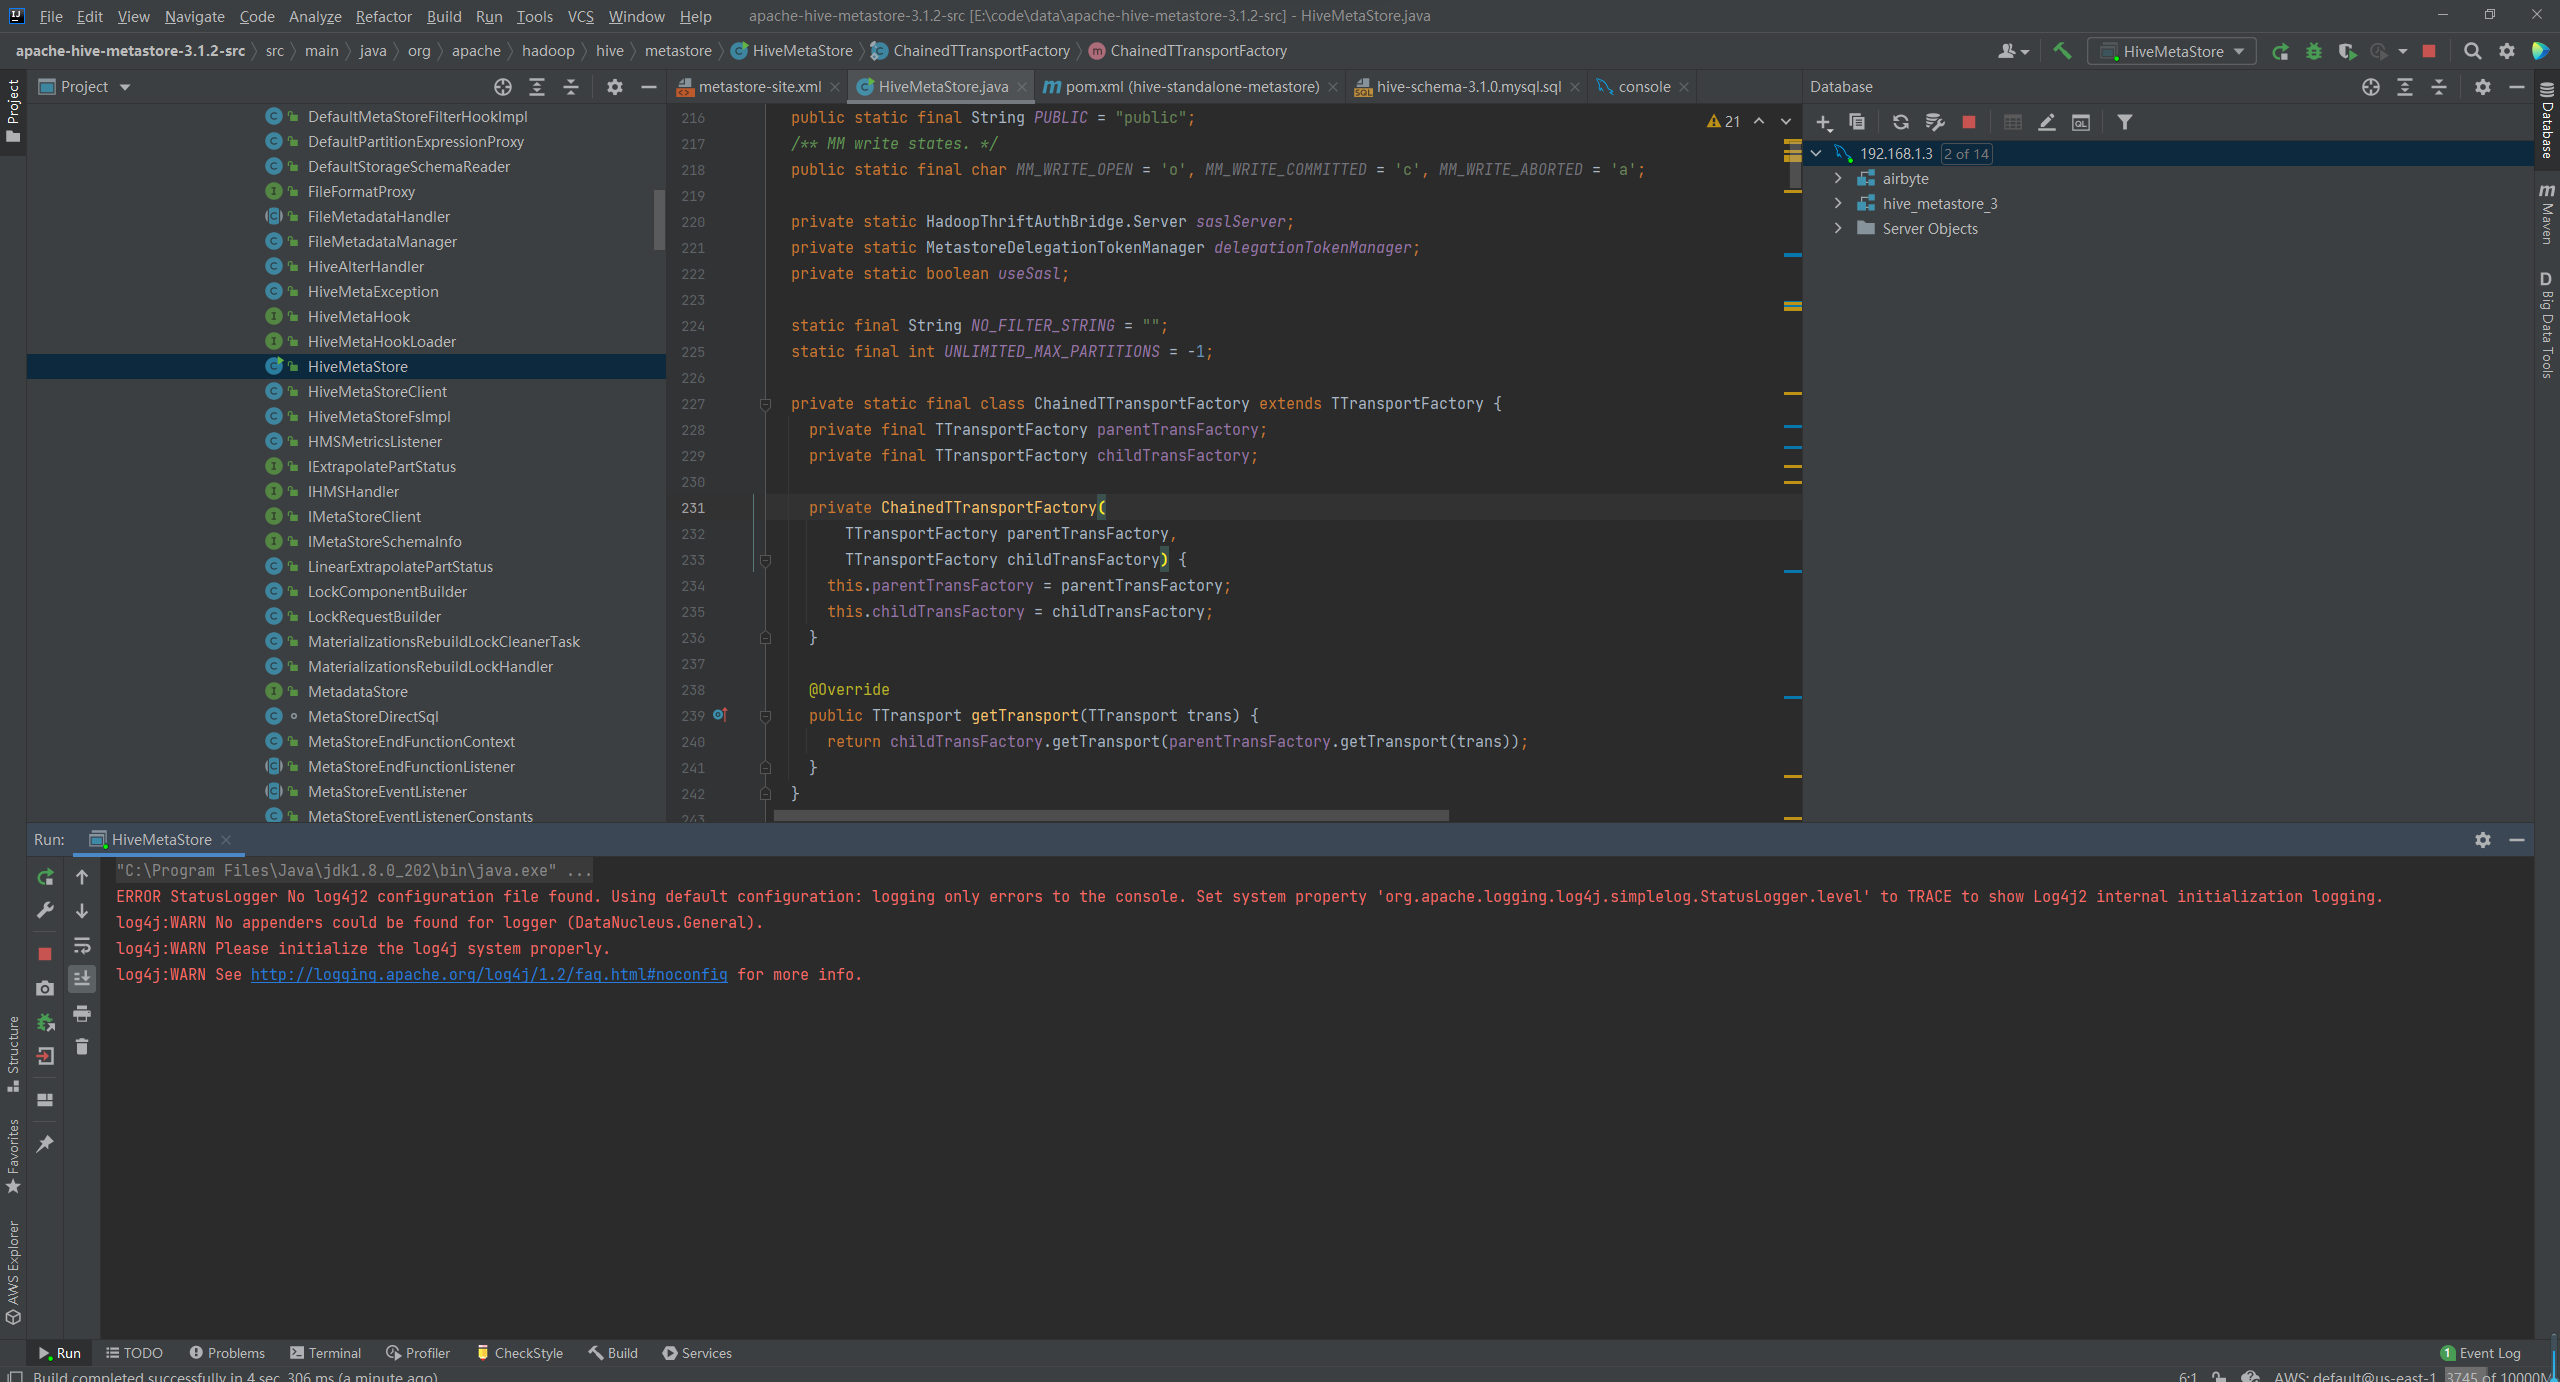Open Run panel settings gear

(x=2483, y=840)
